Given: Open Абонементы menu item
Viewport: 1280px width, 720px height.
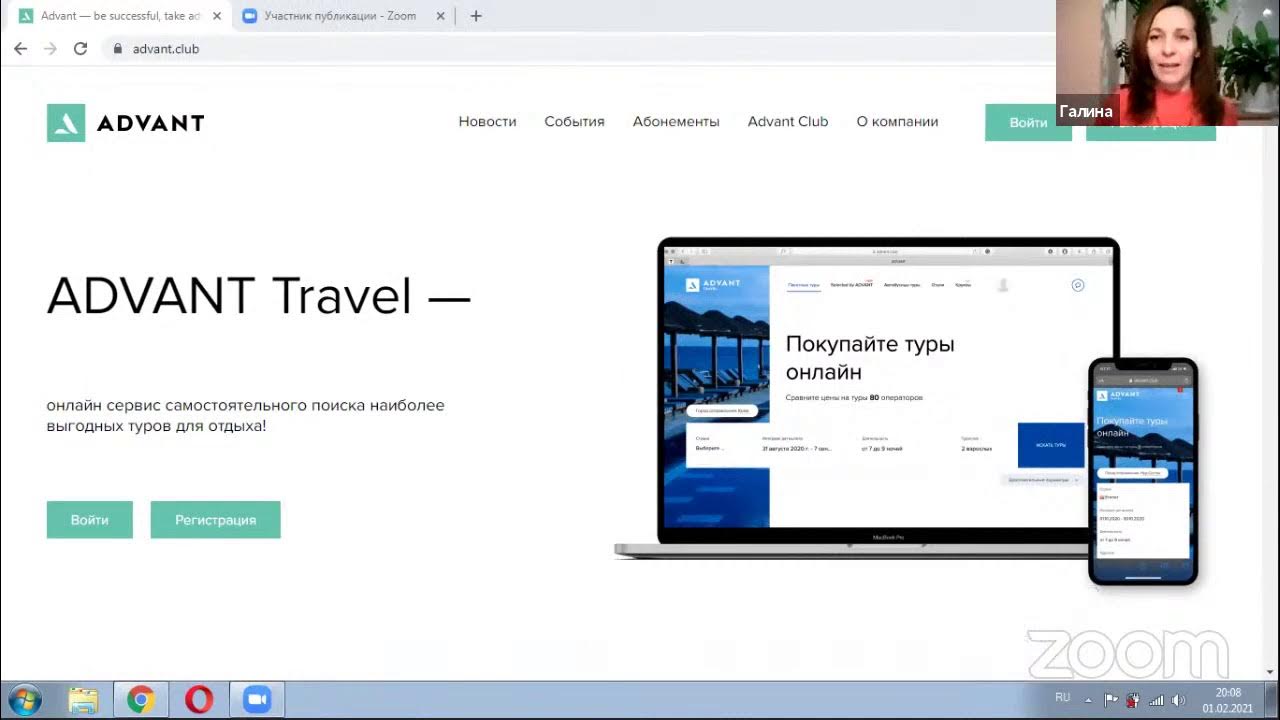Looking at the screenshot, I should tap(676, 122).
